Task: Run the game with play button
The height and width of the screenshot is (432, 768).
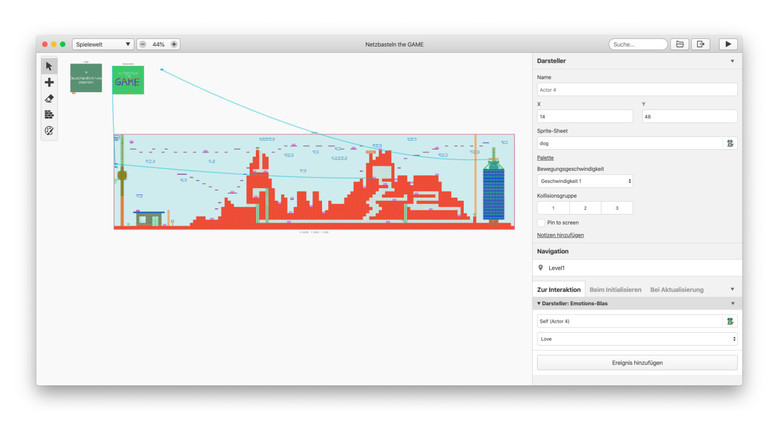Action: point(728,44)
